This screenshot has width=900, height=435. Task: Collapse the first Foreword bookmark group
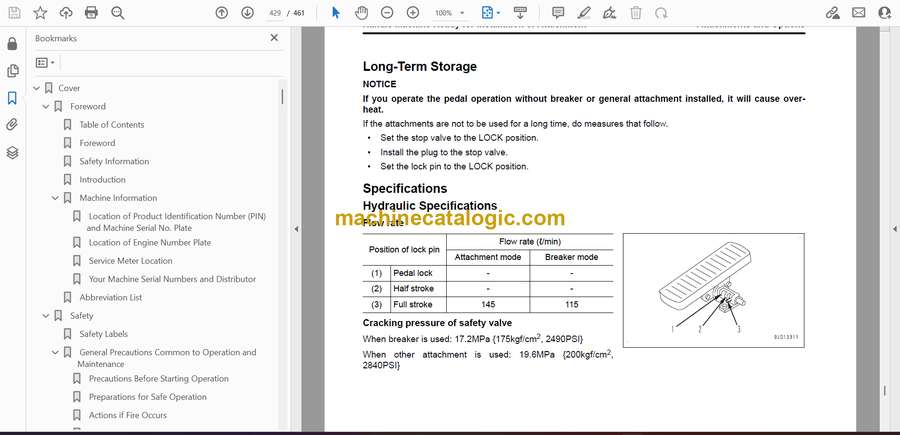[x=46, y=107]
